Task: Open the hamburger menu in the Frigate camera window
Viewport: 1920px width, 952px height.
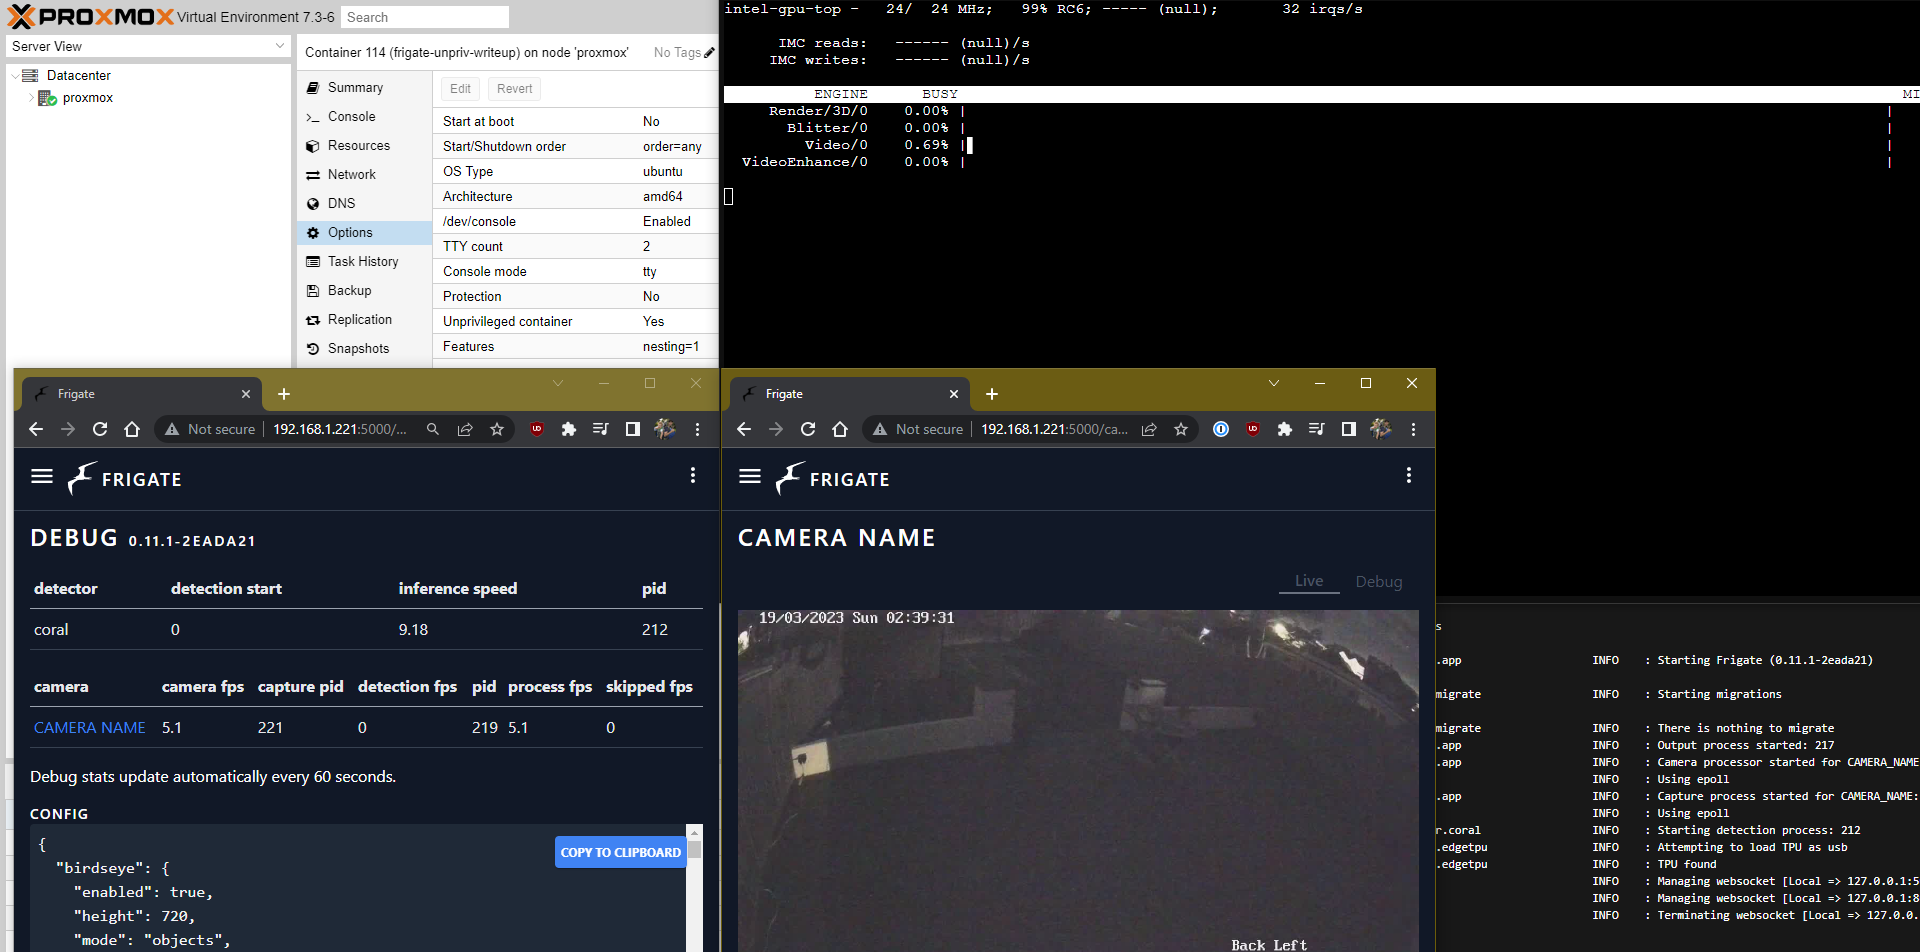Action: (750, 477)
